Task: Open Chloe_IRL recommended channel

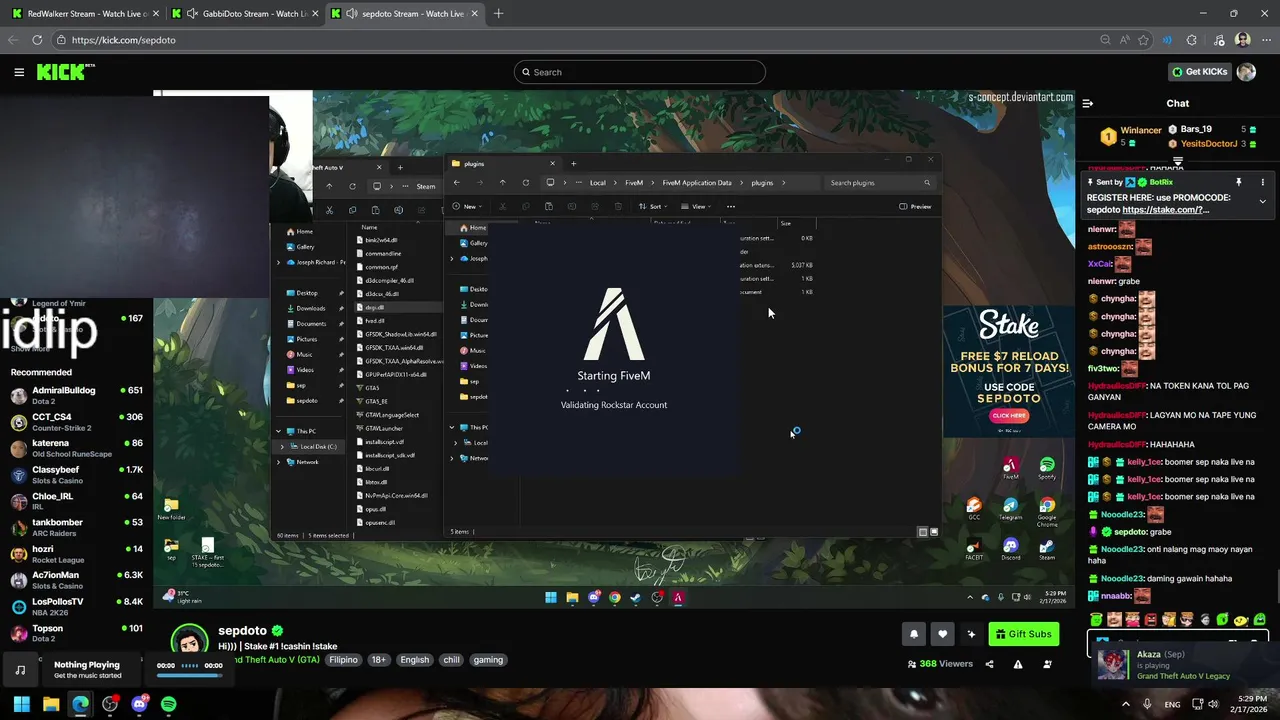Action: [x=76, y=501]
